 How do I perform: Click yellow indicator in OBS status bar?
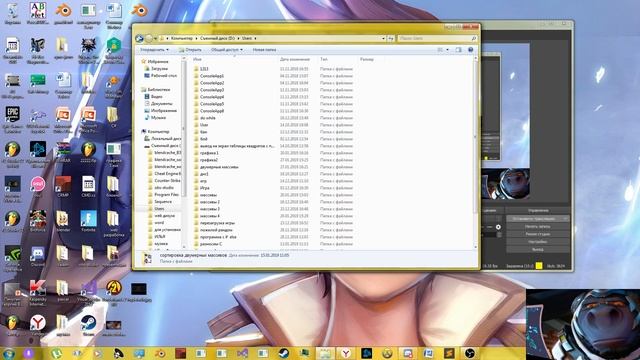(539, 266)
